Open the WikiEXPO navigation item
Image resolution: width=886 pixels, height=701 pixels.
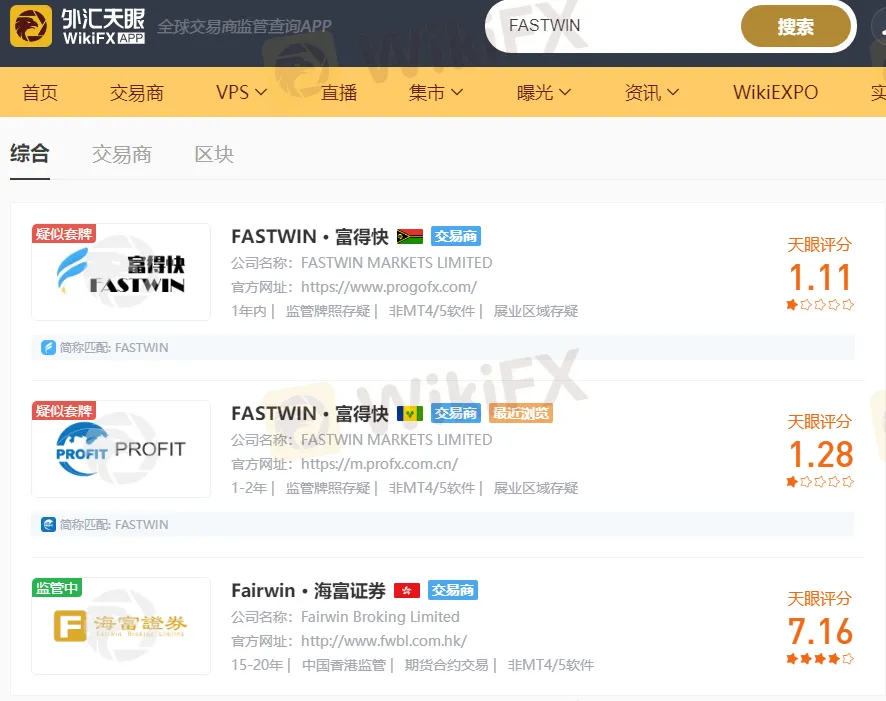pyautogui.click(x=775, y=92)
